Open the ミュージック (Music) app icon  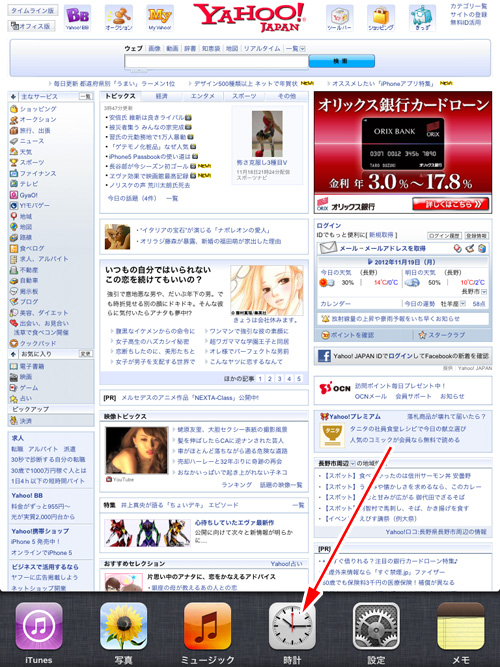point(208,625)
